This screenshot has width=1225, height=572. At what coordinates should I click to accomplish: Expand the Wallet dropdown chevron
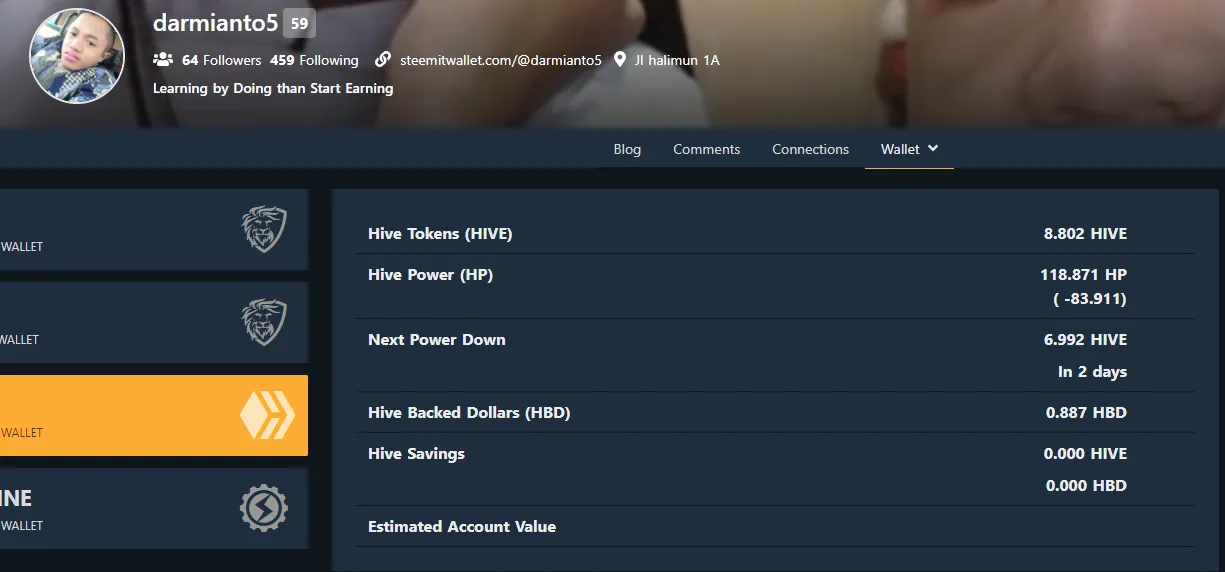coord(933,148)
